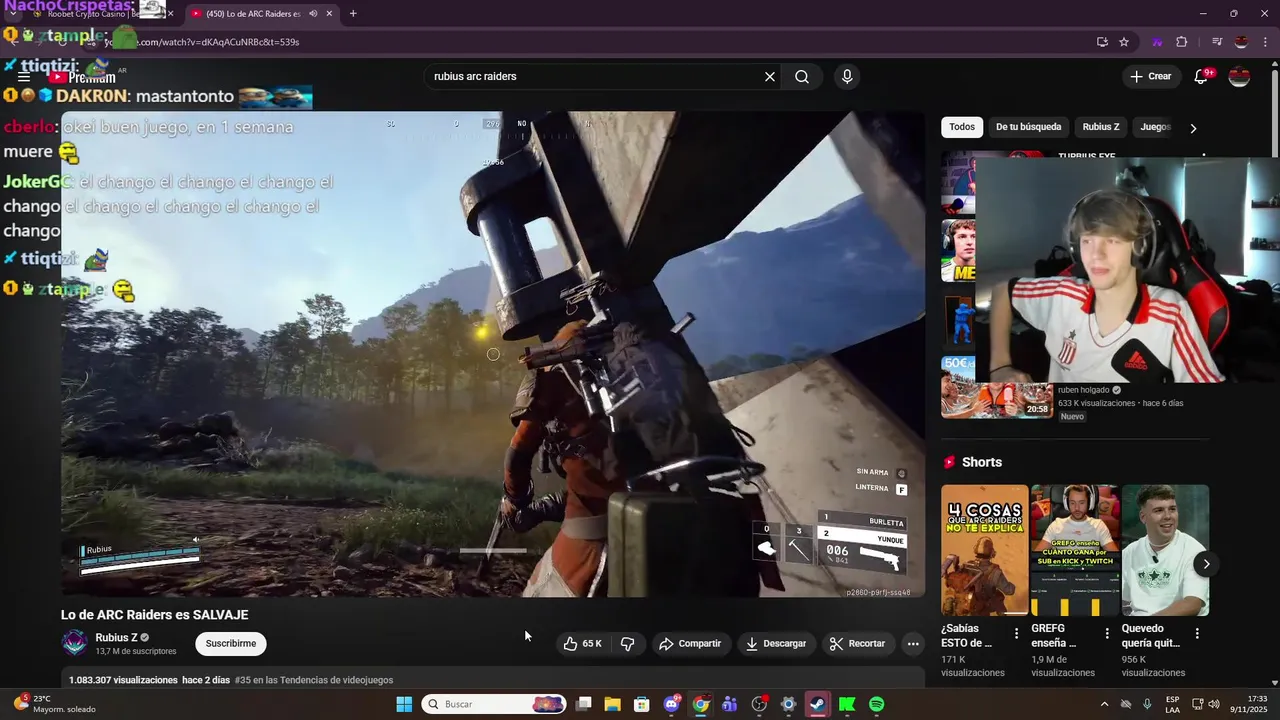Open Discord from the taskbar
Viewport: 1280px width, 720px height.
(672, 704)
